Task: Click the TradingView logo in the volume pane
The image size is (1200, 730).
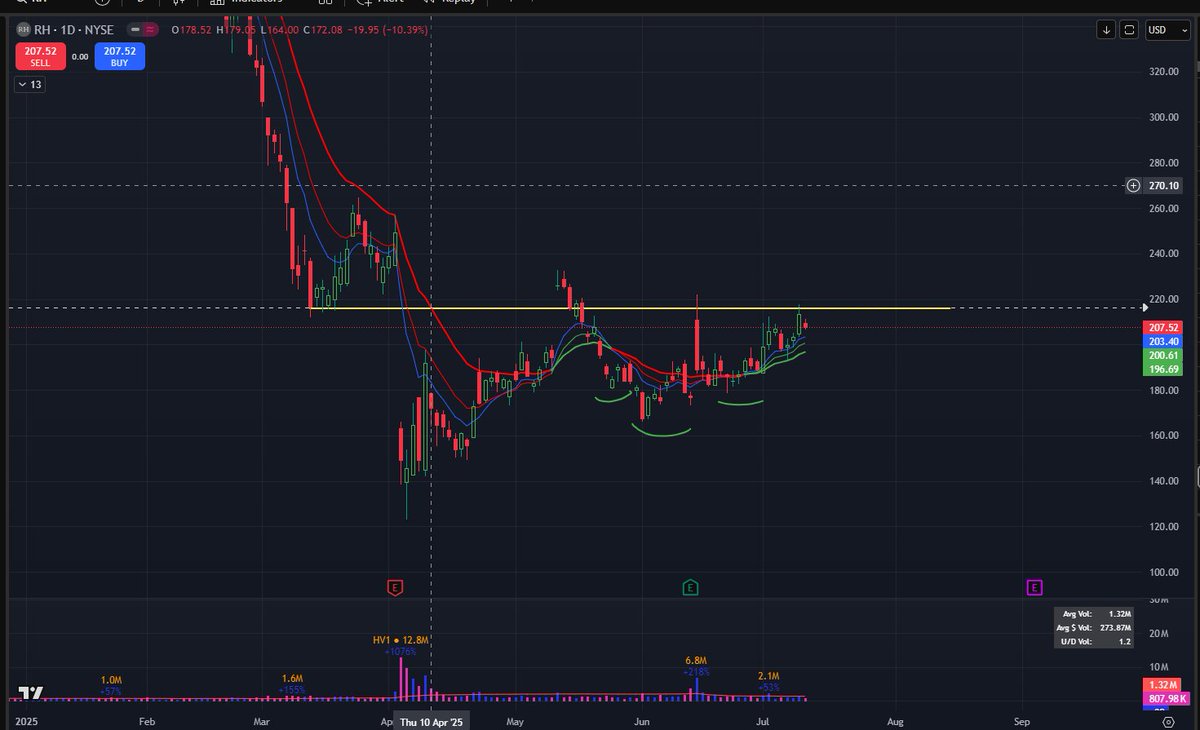Action: click(x=32, y=694)
